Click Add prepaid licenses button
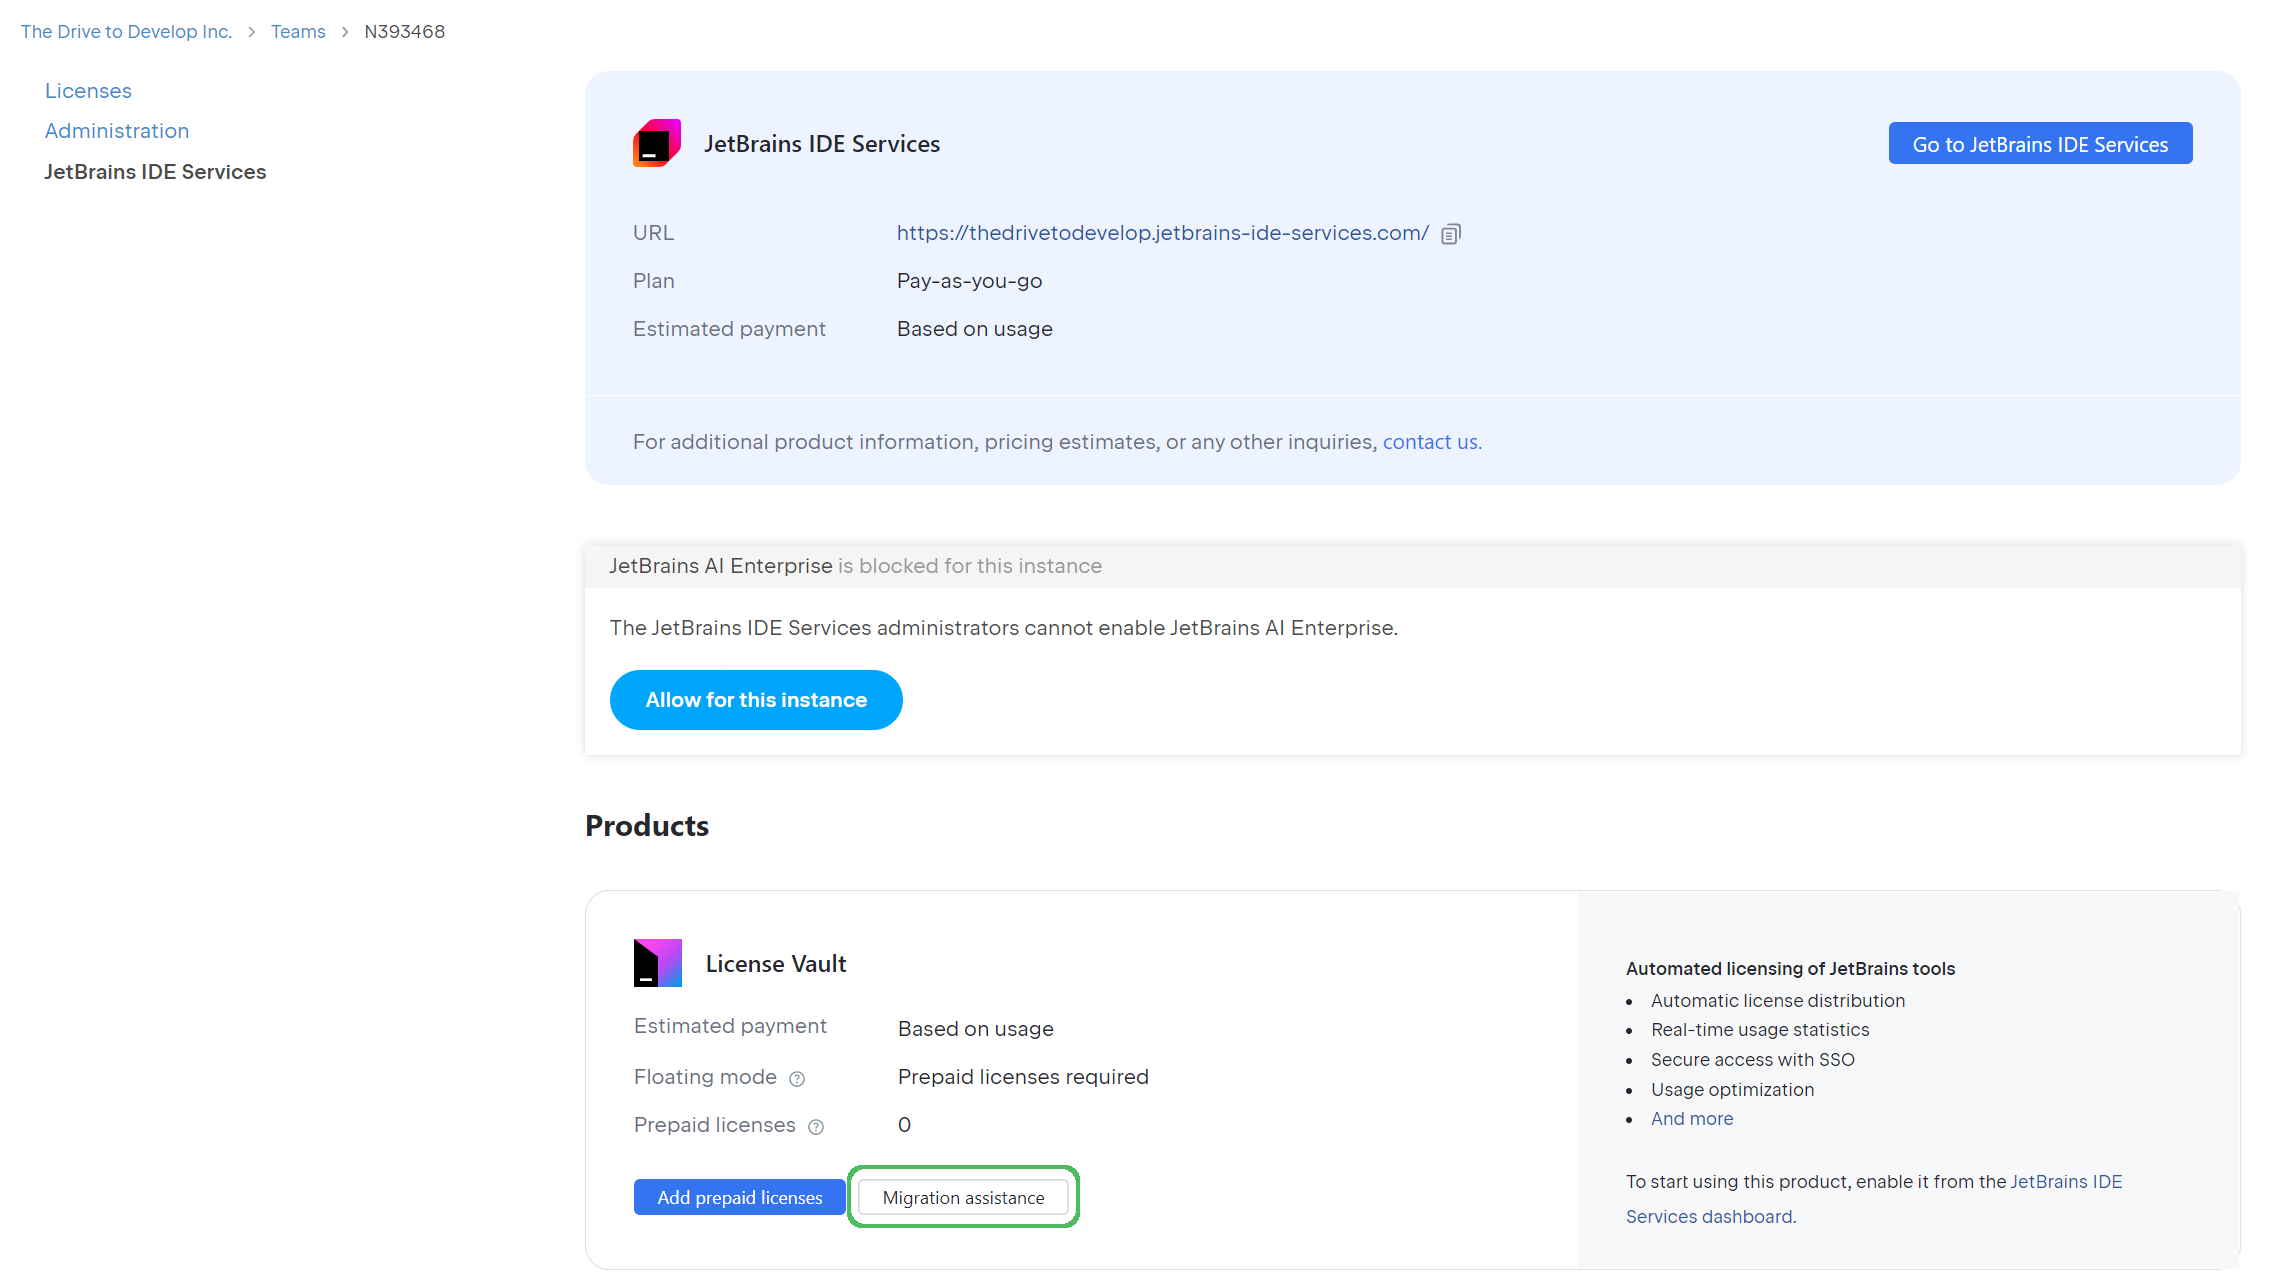The height and width of the screenshot is (1285, 2269). click(x=739, y=1196)
